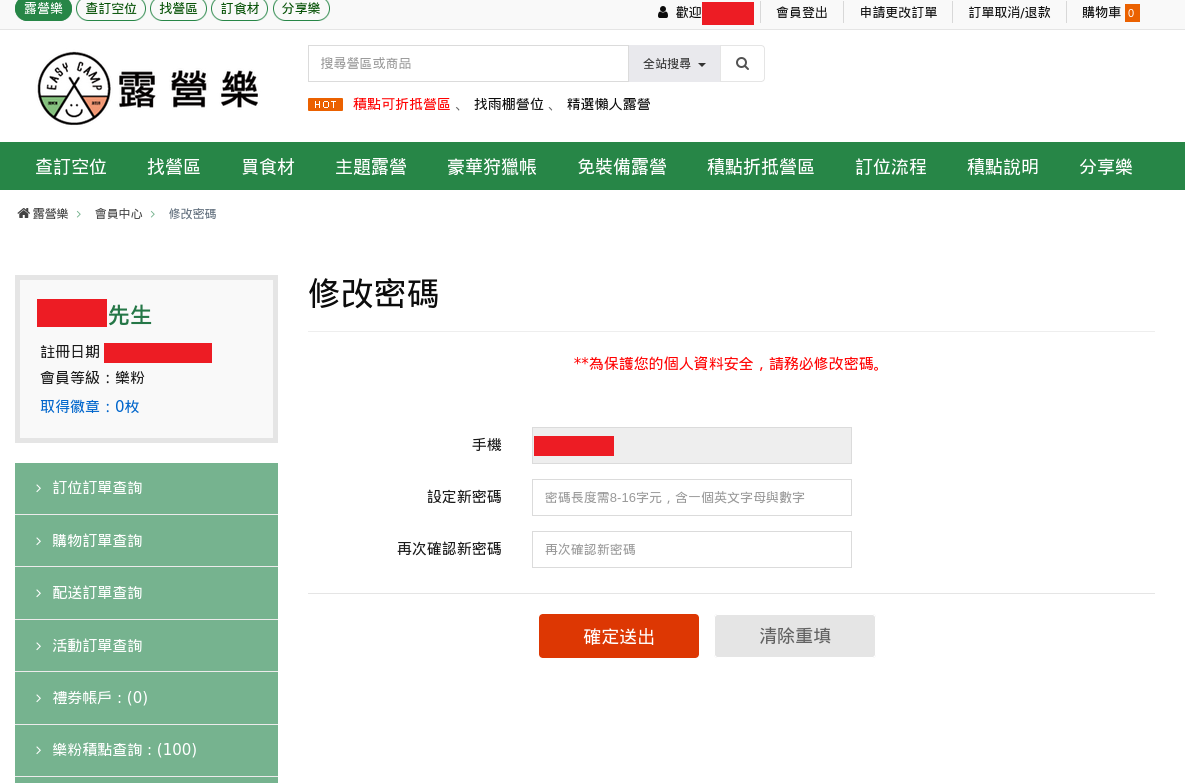Open the shopping cart count badge
The width and height of the screenshot is (1185, 783).
tap(1131, 13)
